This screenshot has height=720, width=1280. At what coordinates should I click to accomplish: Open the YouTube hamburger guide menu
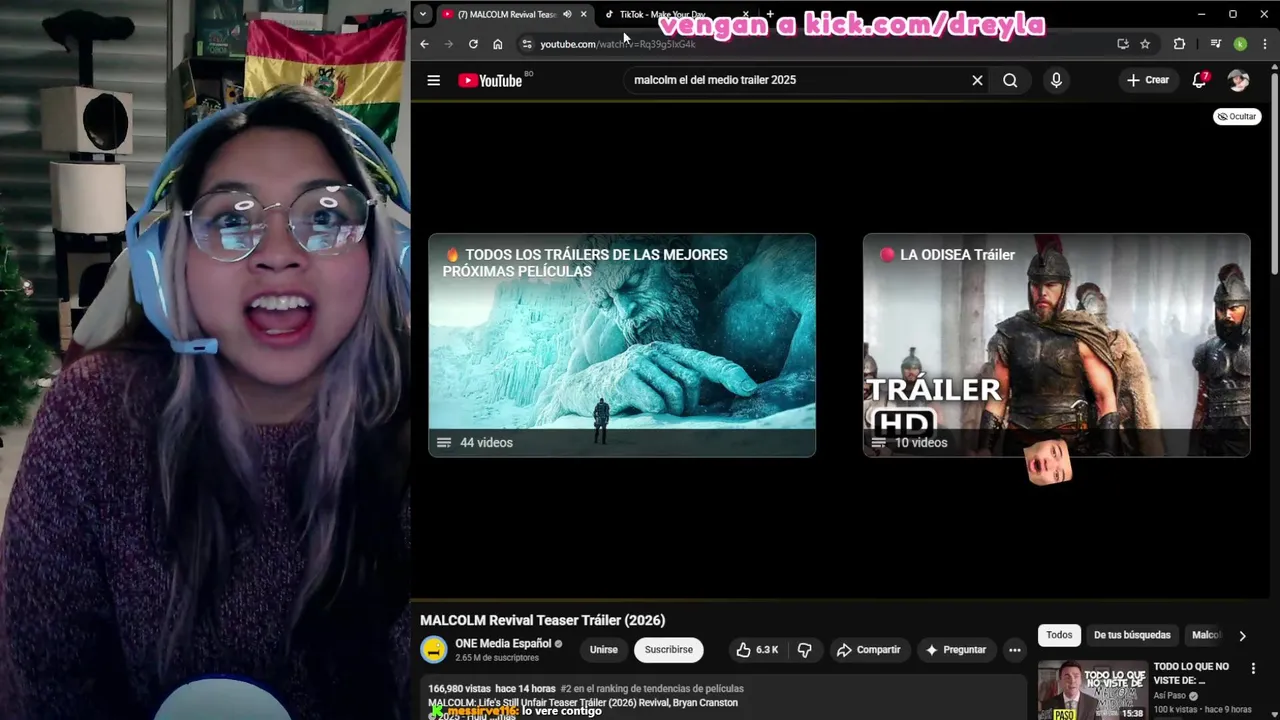(433, 80)
